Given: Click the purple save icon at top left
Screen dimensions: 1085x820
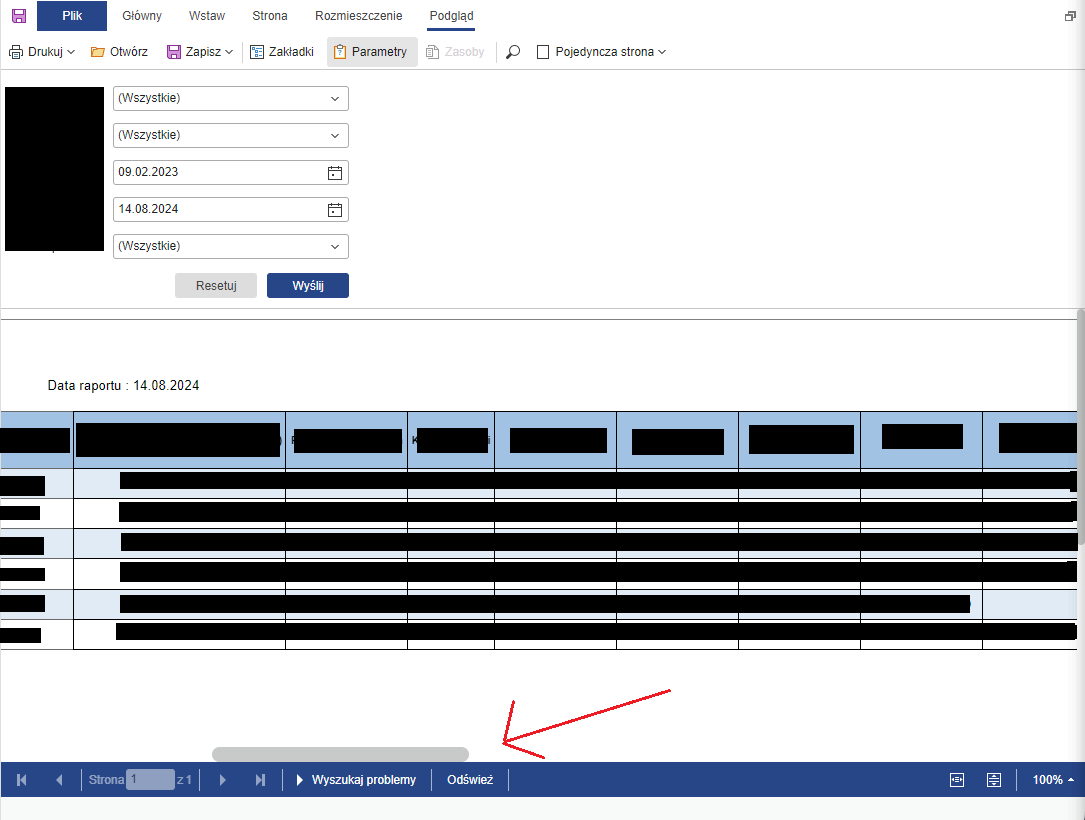Looking at the screenshot, I should point(19,16).
